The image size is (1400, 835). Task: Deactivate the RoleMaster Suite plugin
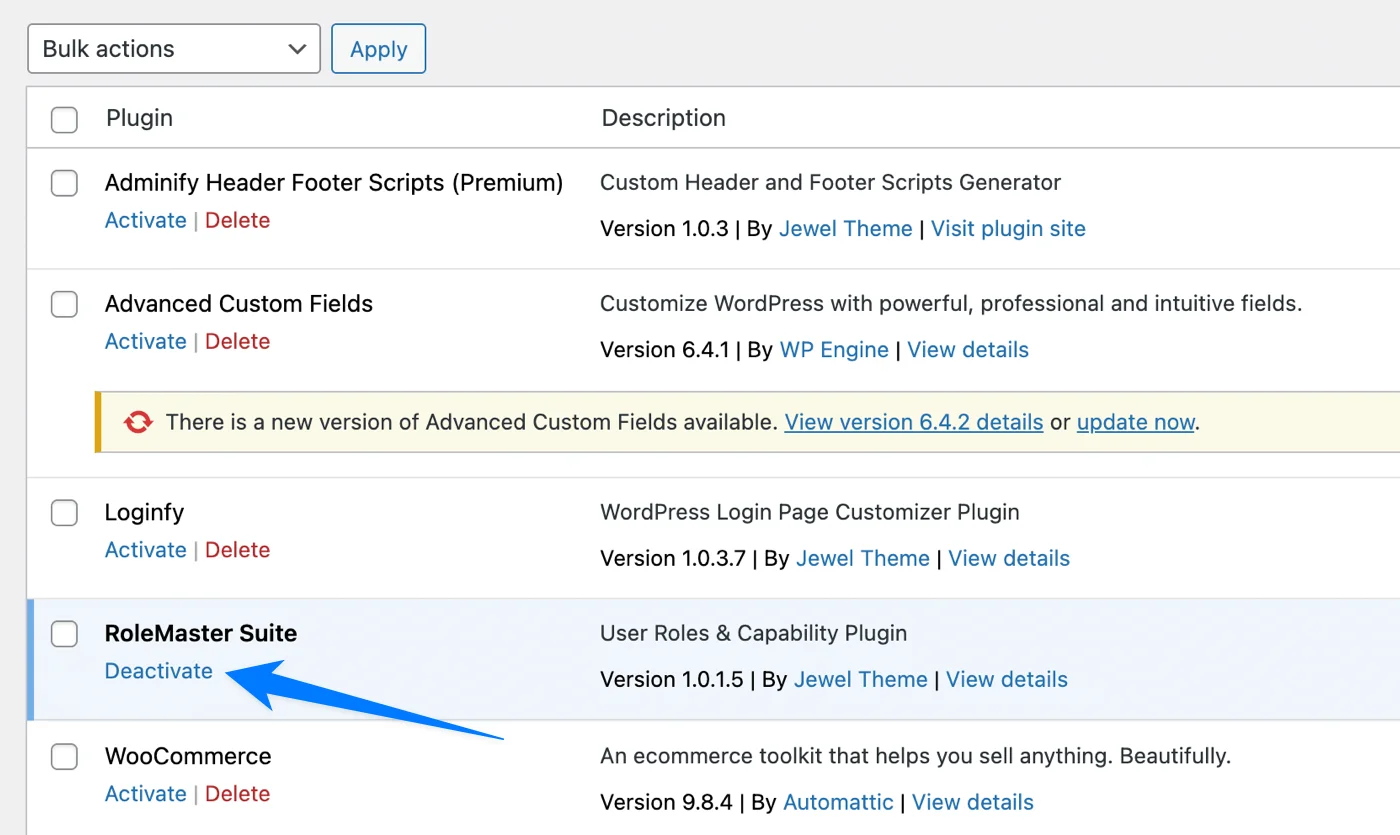(158, 671)
